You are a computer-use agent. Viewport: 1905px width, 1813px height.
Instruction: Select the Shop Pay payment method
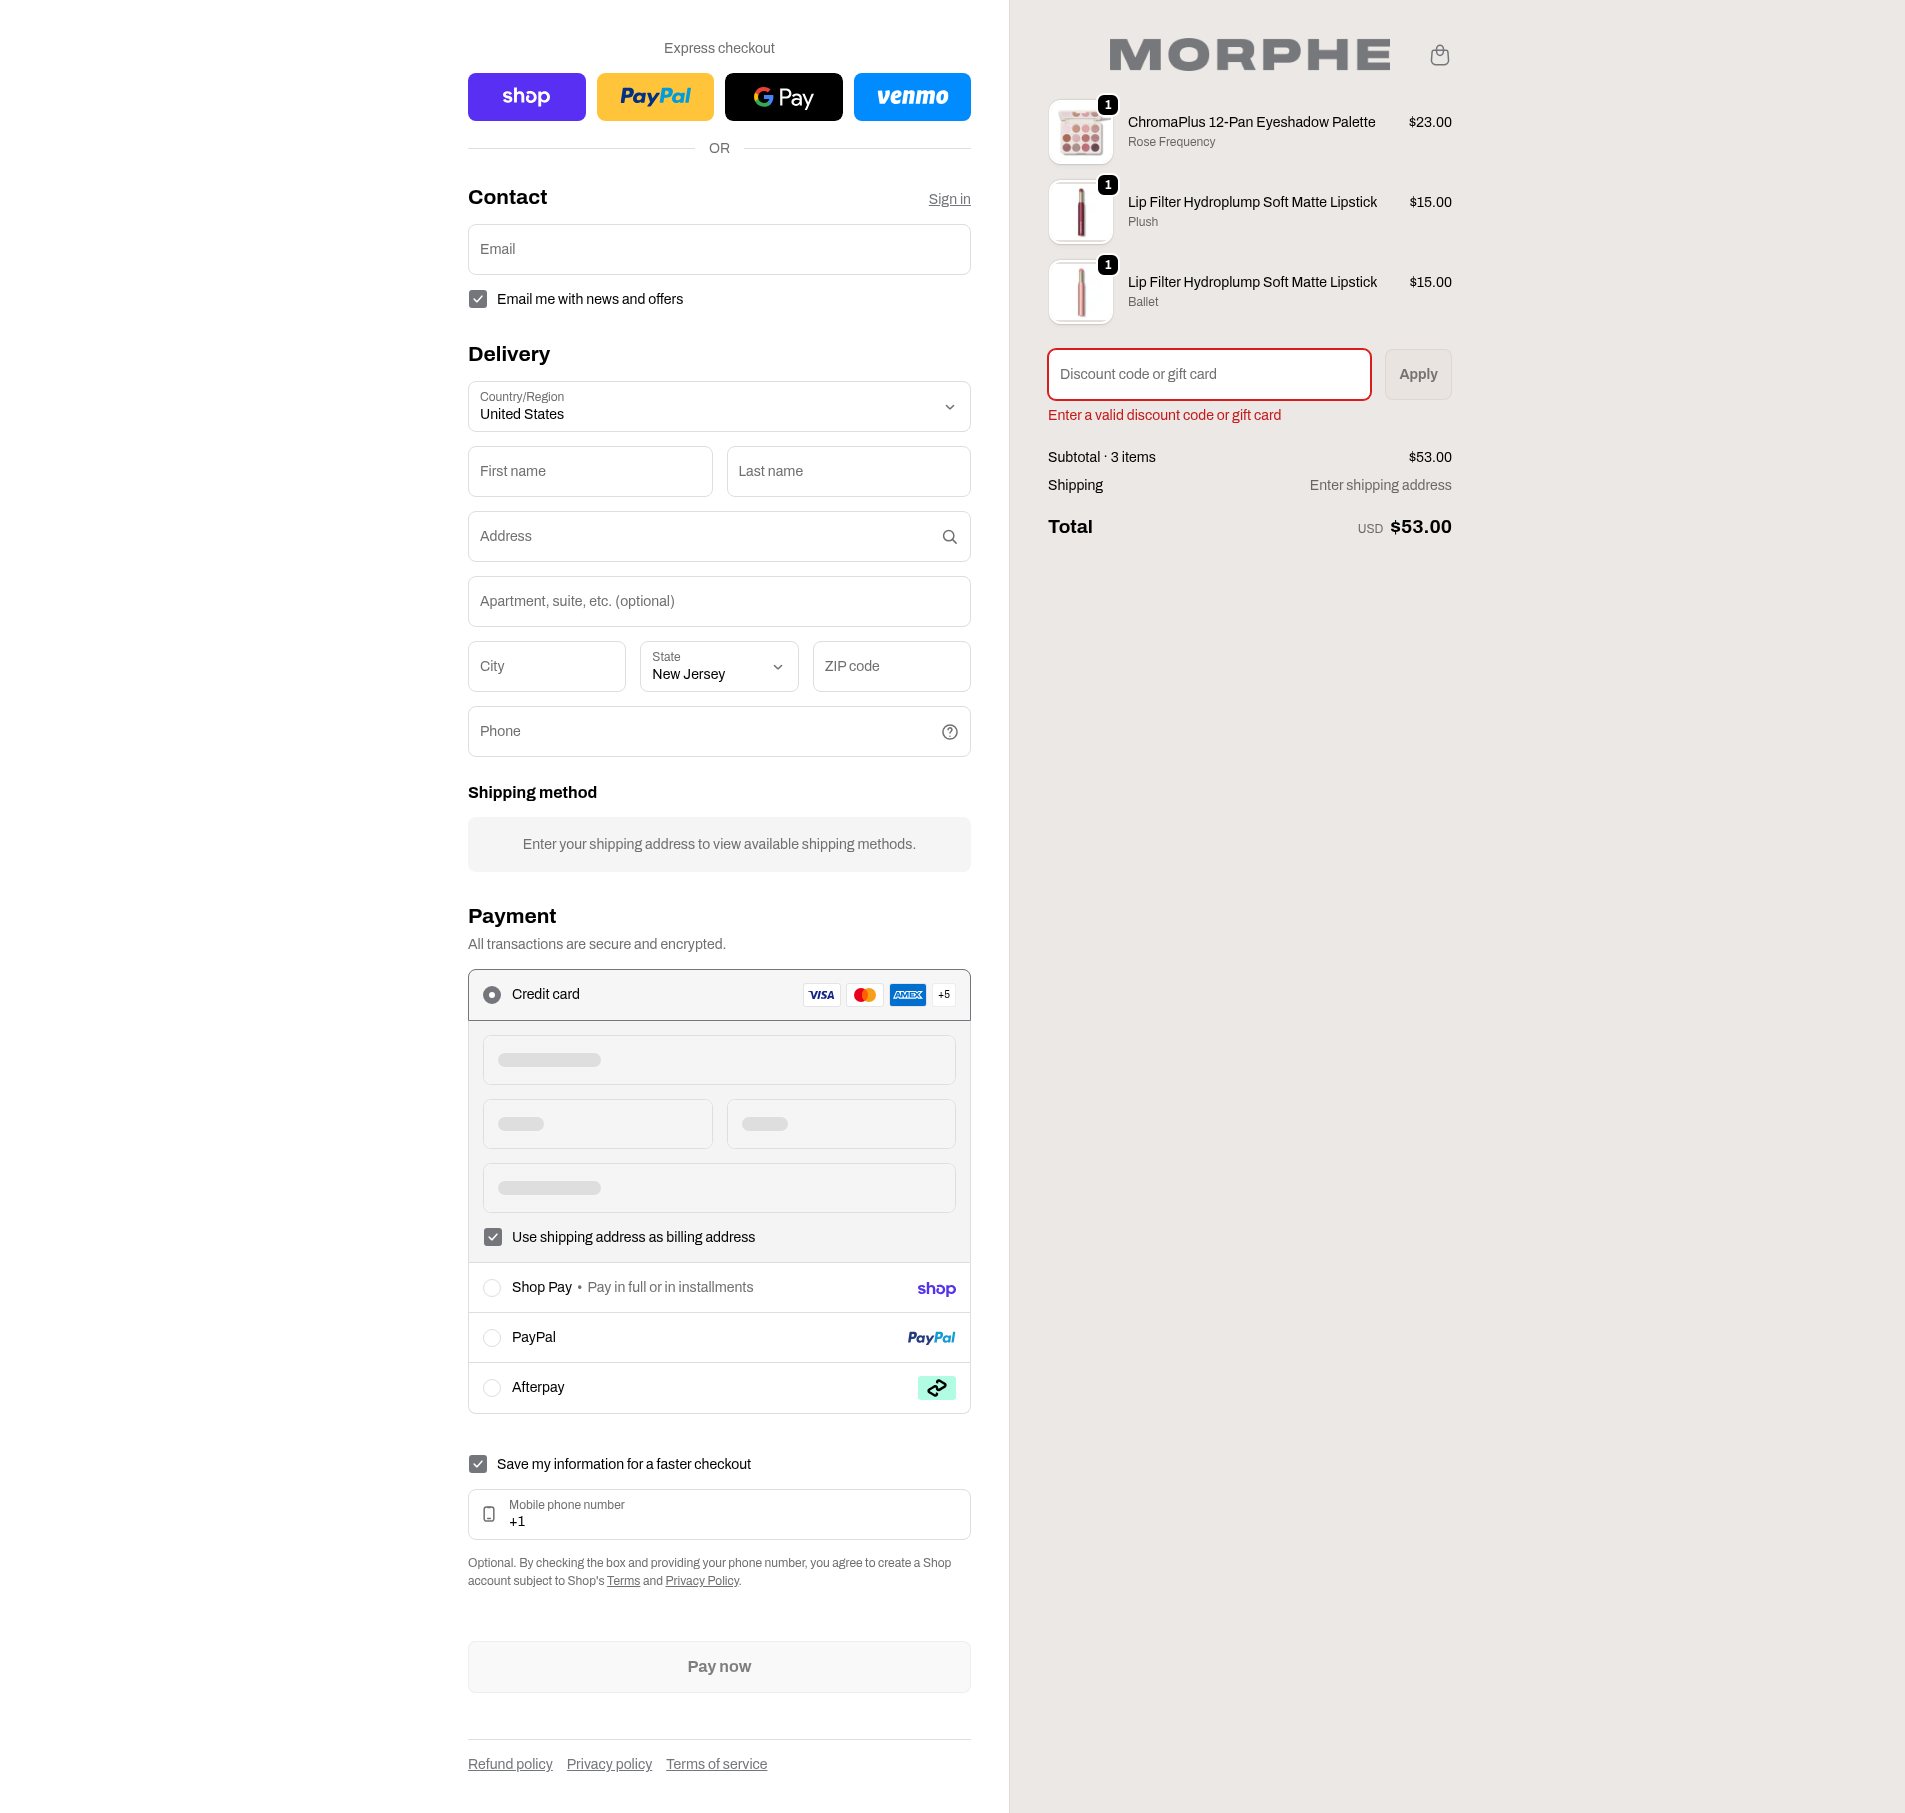point(492,1288)
